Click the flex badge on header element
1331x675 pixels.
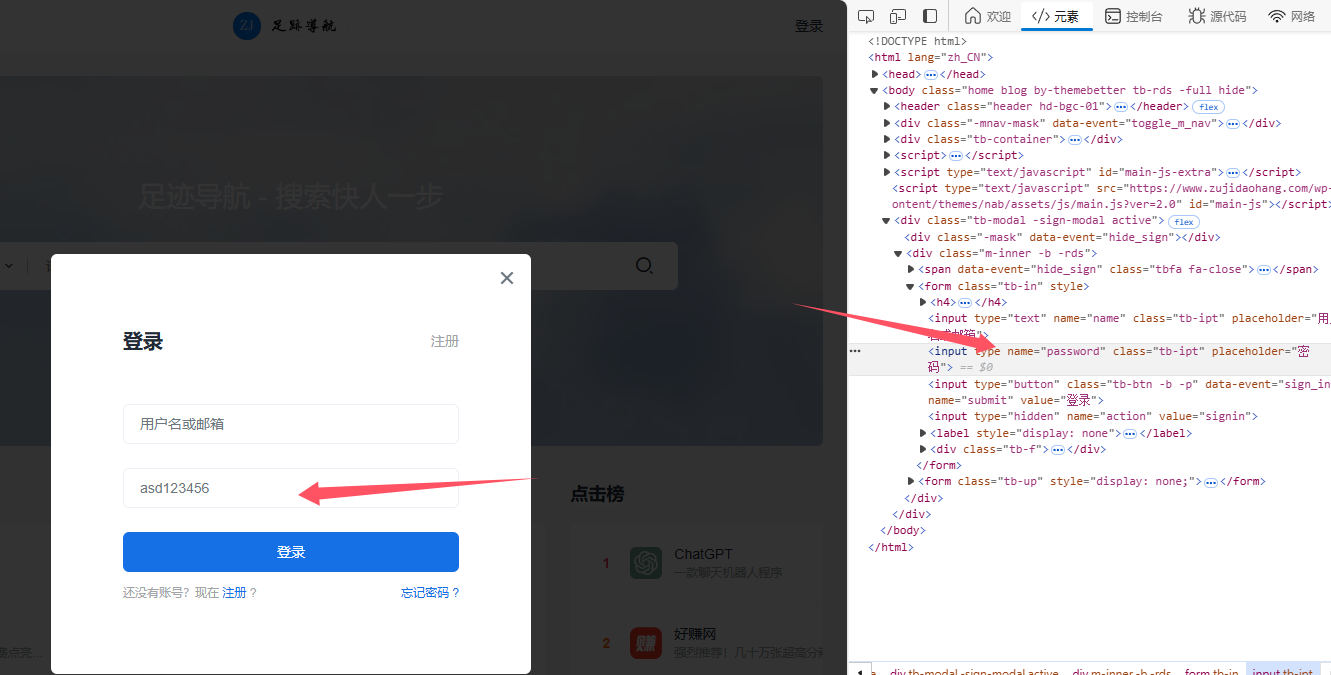(1208, 107)
